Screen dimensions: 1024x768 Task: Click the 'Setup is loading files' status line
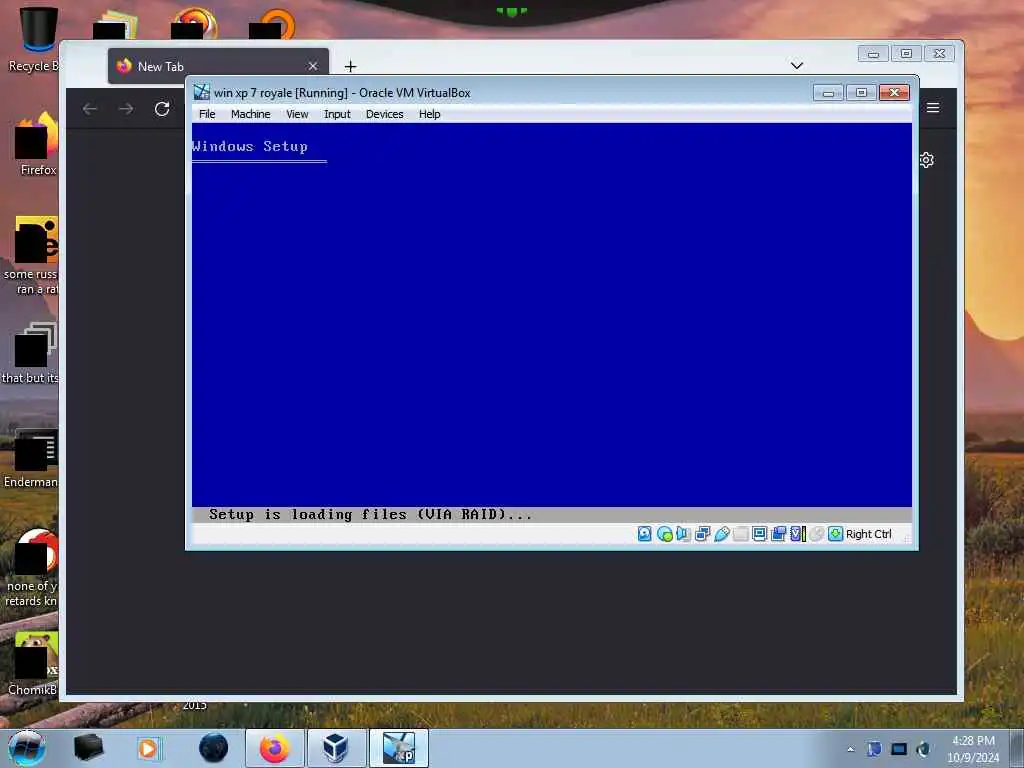370,515
